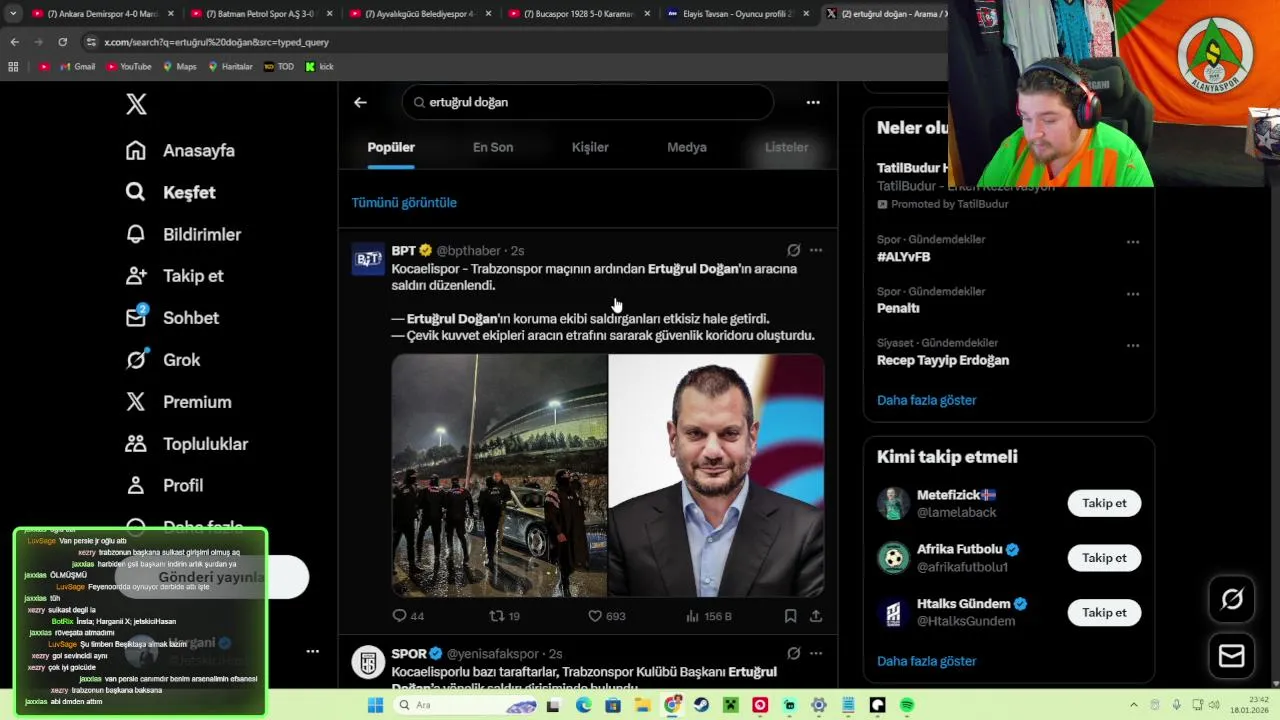Click the @yenisafakspor handle
This screenshot has height=720, width=1280.
493,654
